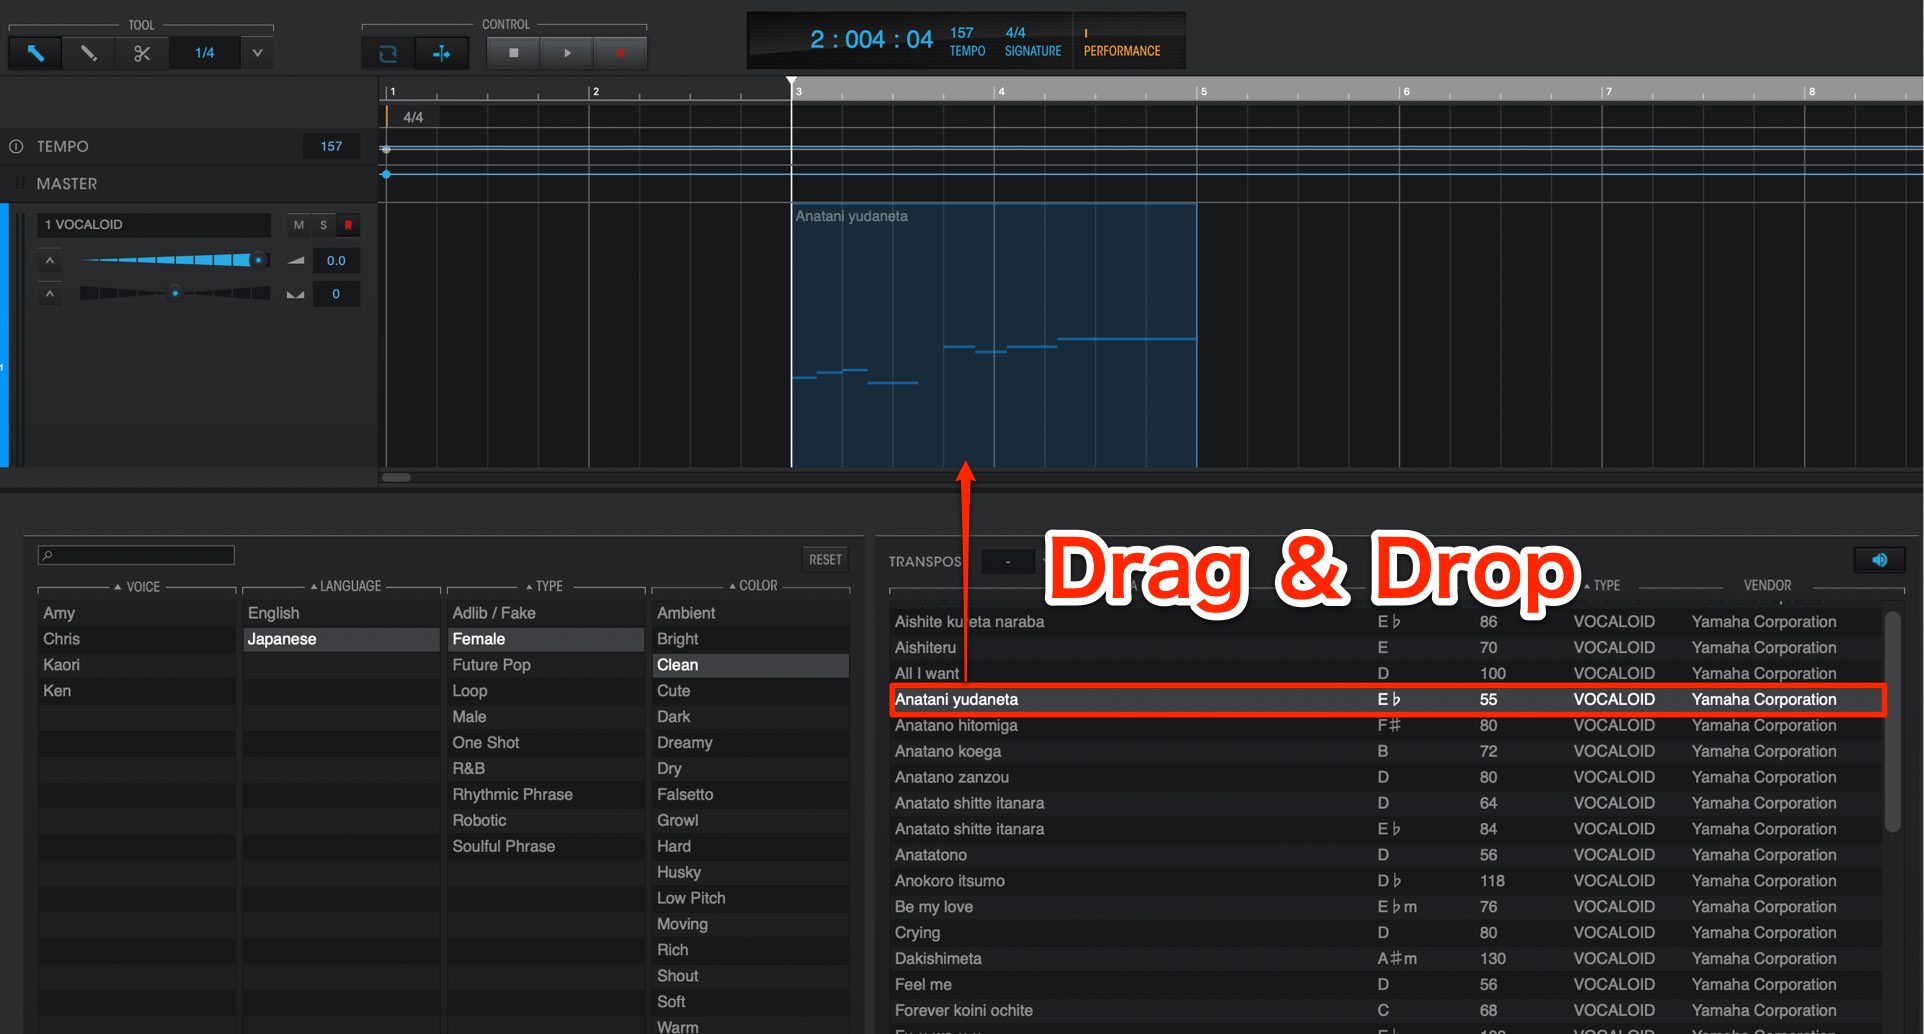Click the 1/4 quantize value

click(205, 53)
